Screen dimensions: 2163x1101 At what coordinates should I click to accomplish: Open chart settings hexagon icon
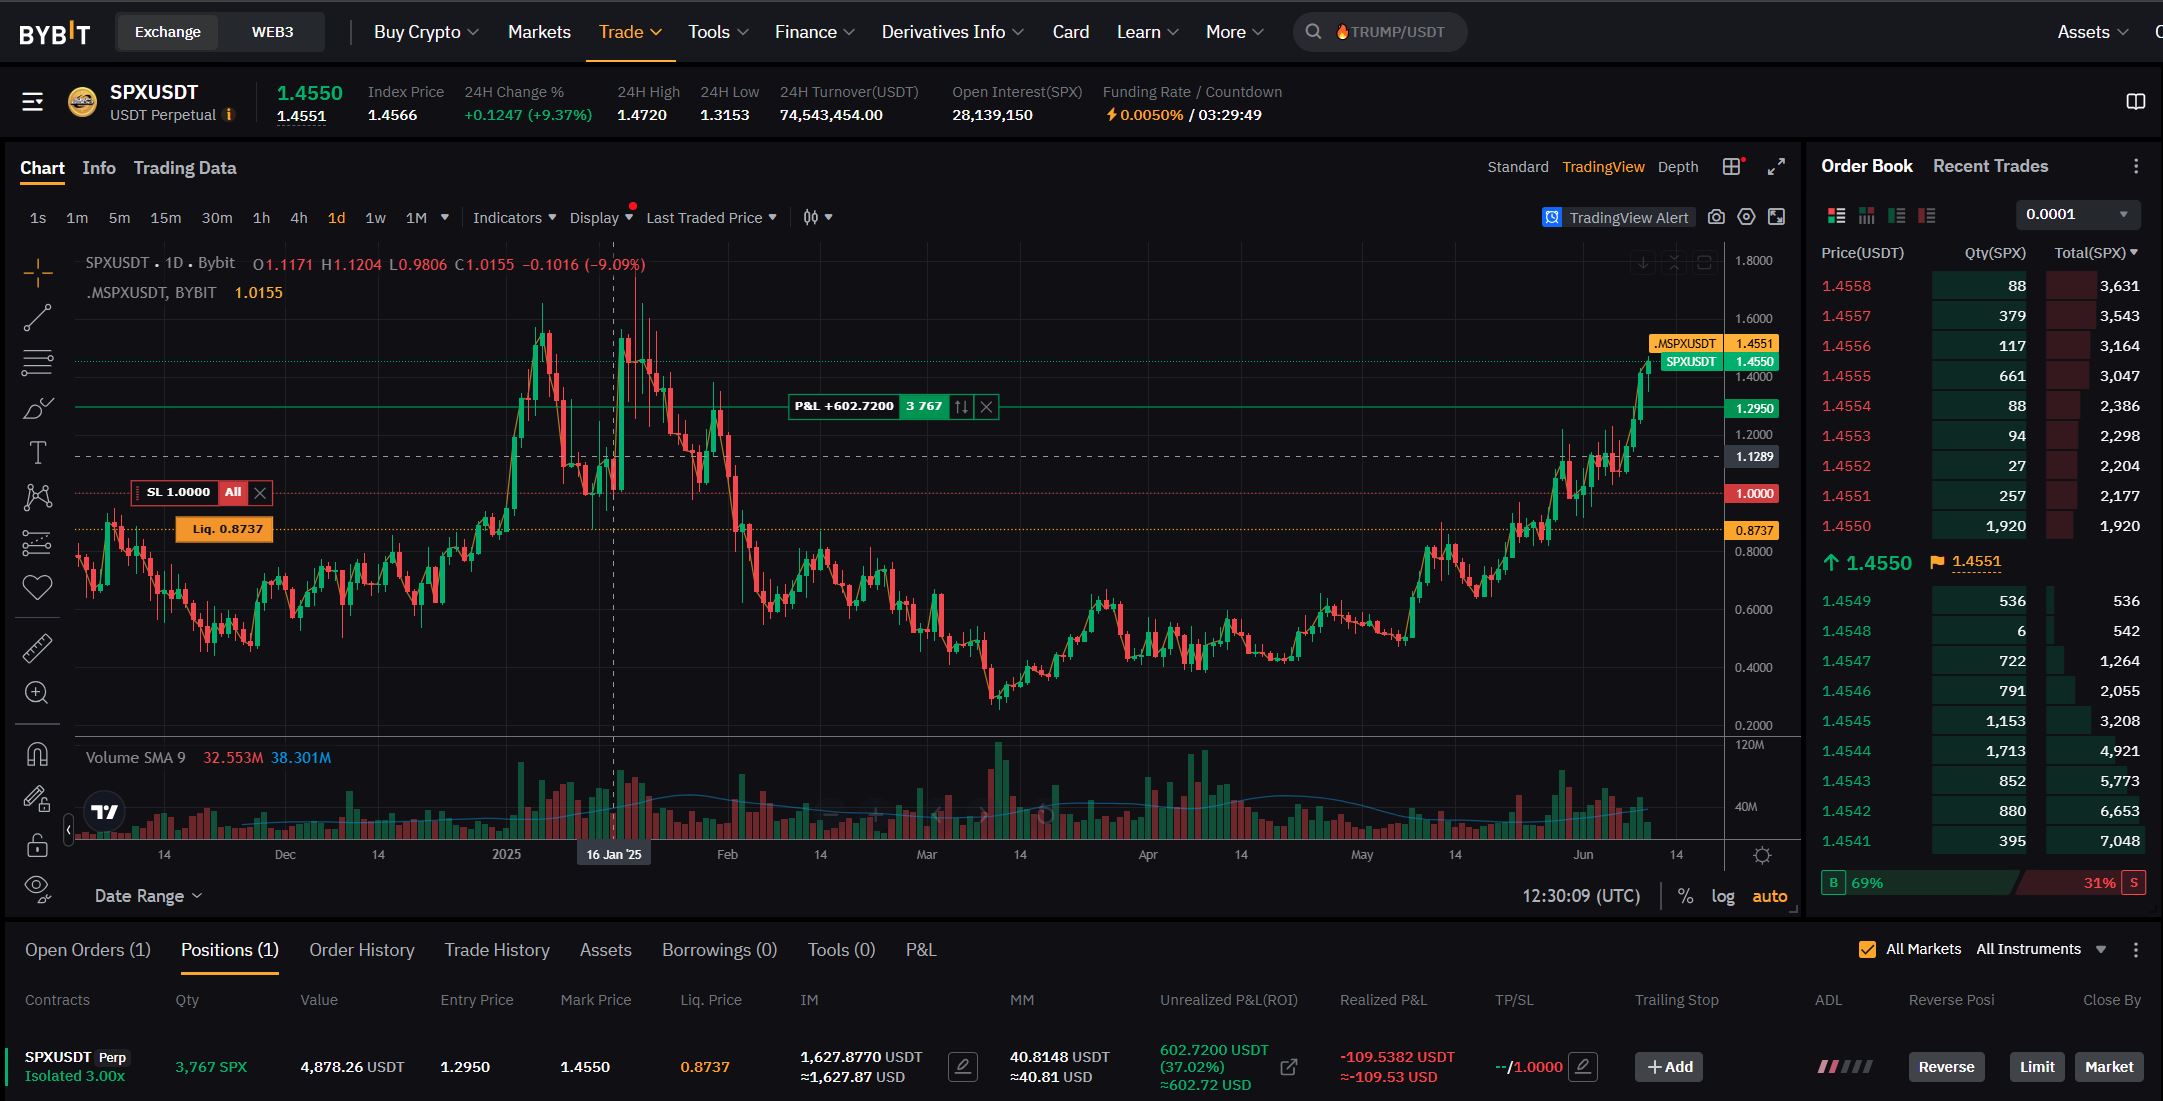coord(1746,217)
